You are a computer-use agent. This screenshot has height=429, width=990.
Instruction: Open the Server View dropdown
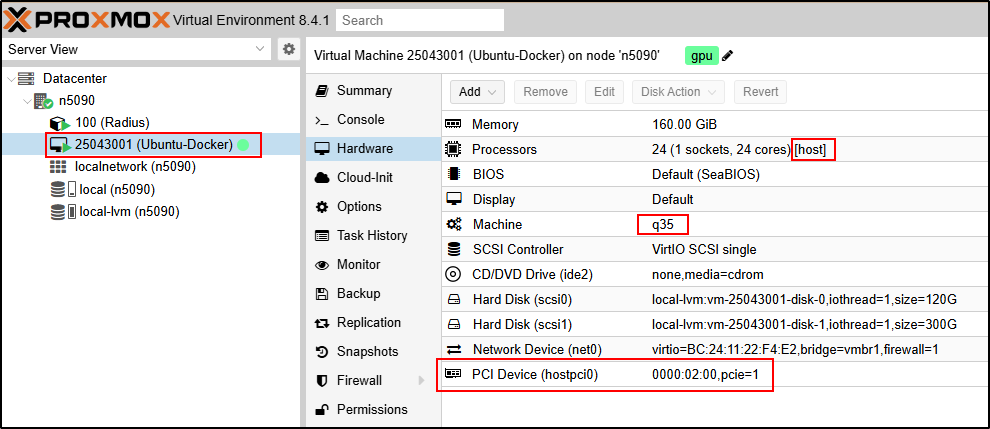(x=136, y=49)
